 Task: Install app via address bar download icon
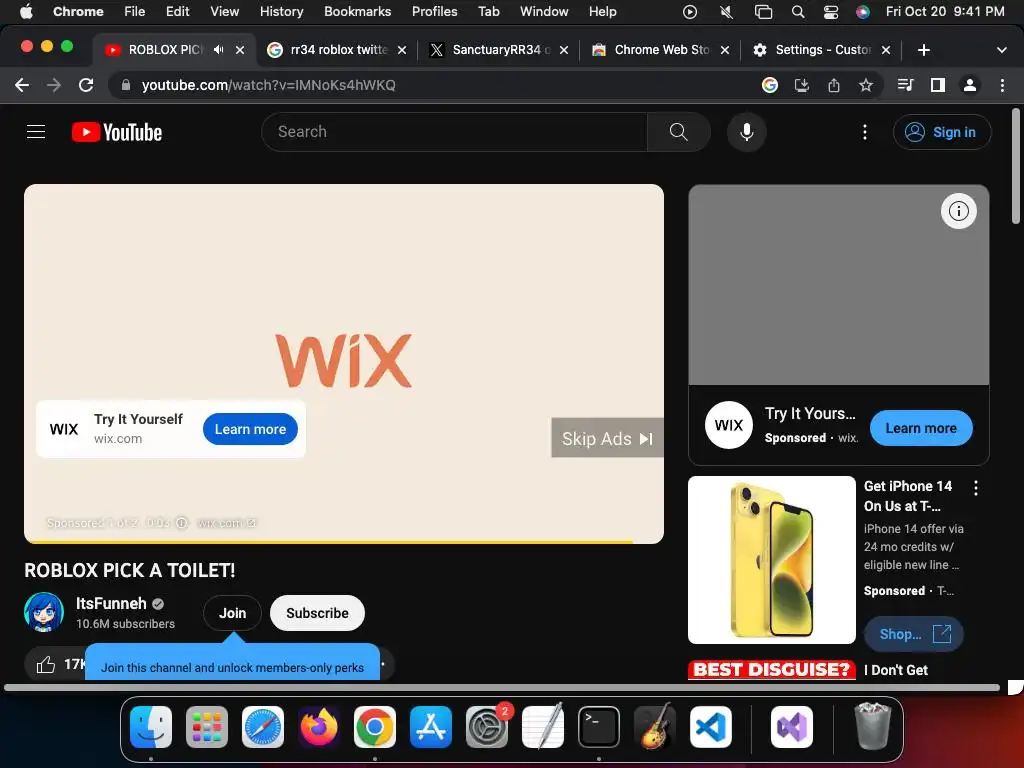(802, 85)
